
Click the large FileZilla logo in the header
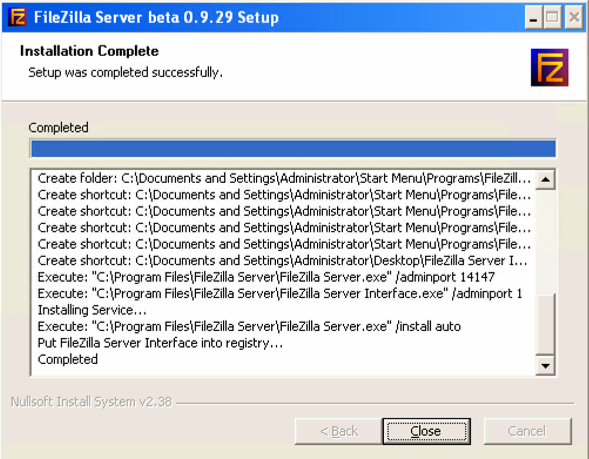549,68
